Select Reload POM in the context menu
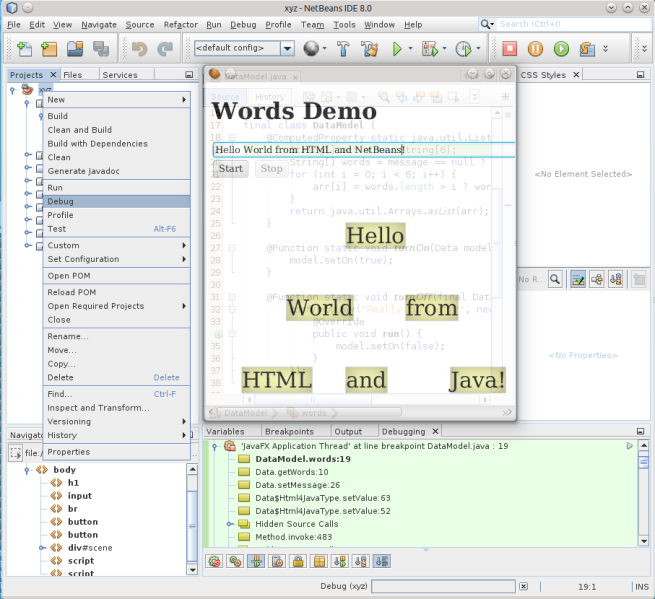The height and width of the screenshot is (599, 655). pyautogui.click(x=117, y=292)
